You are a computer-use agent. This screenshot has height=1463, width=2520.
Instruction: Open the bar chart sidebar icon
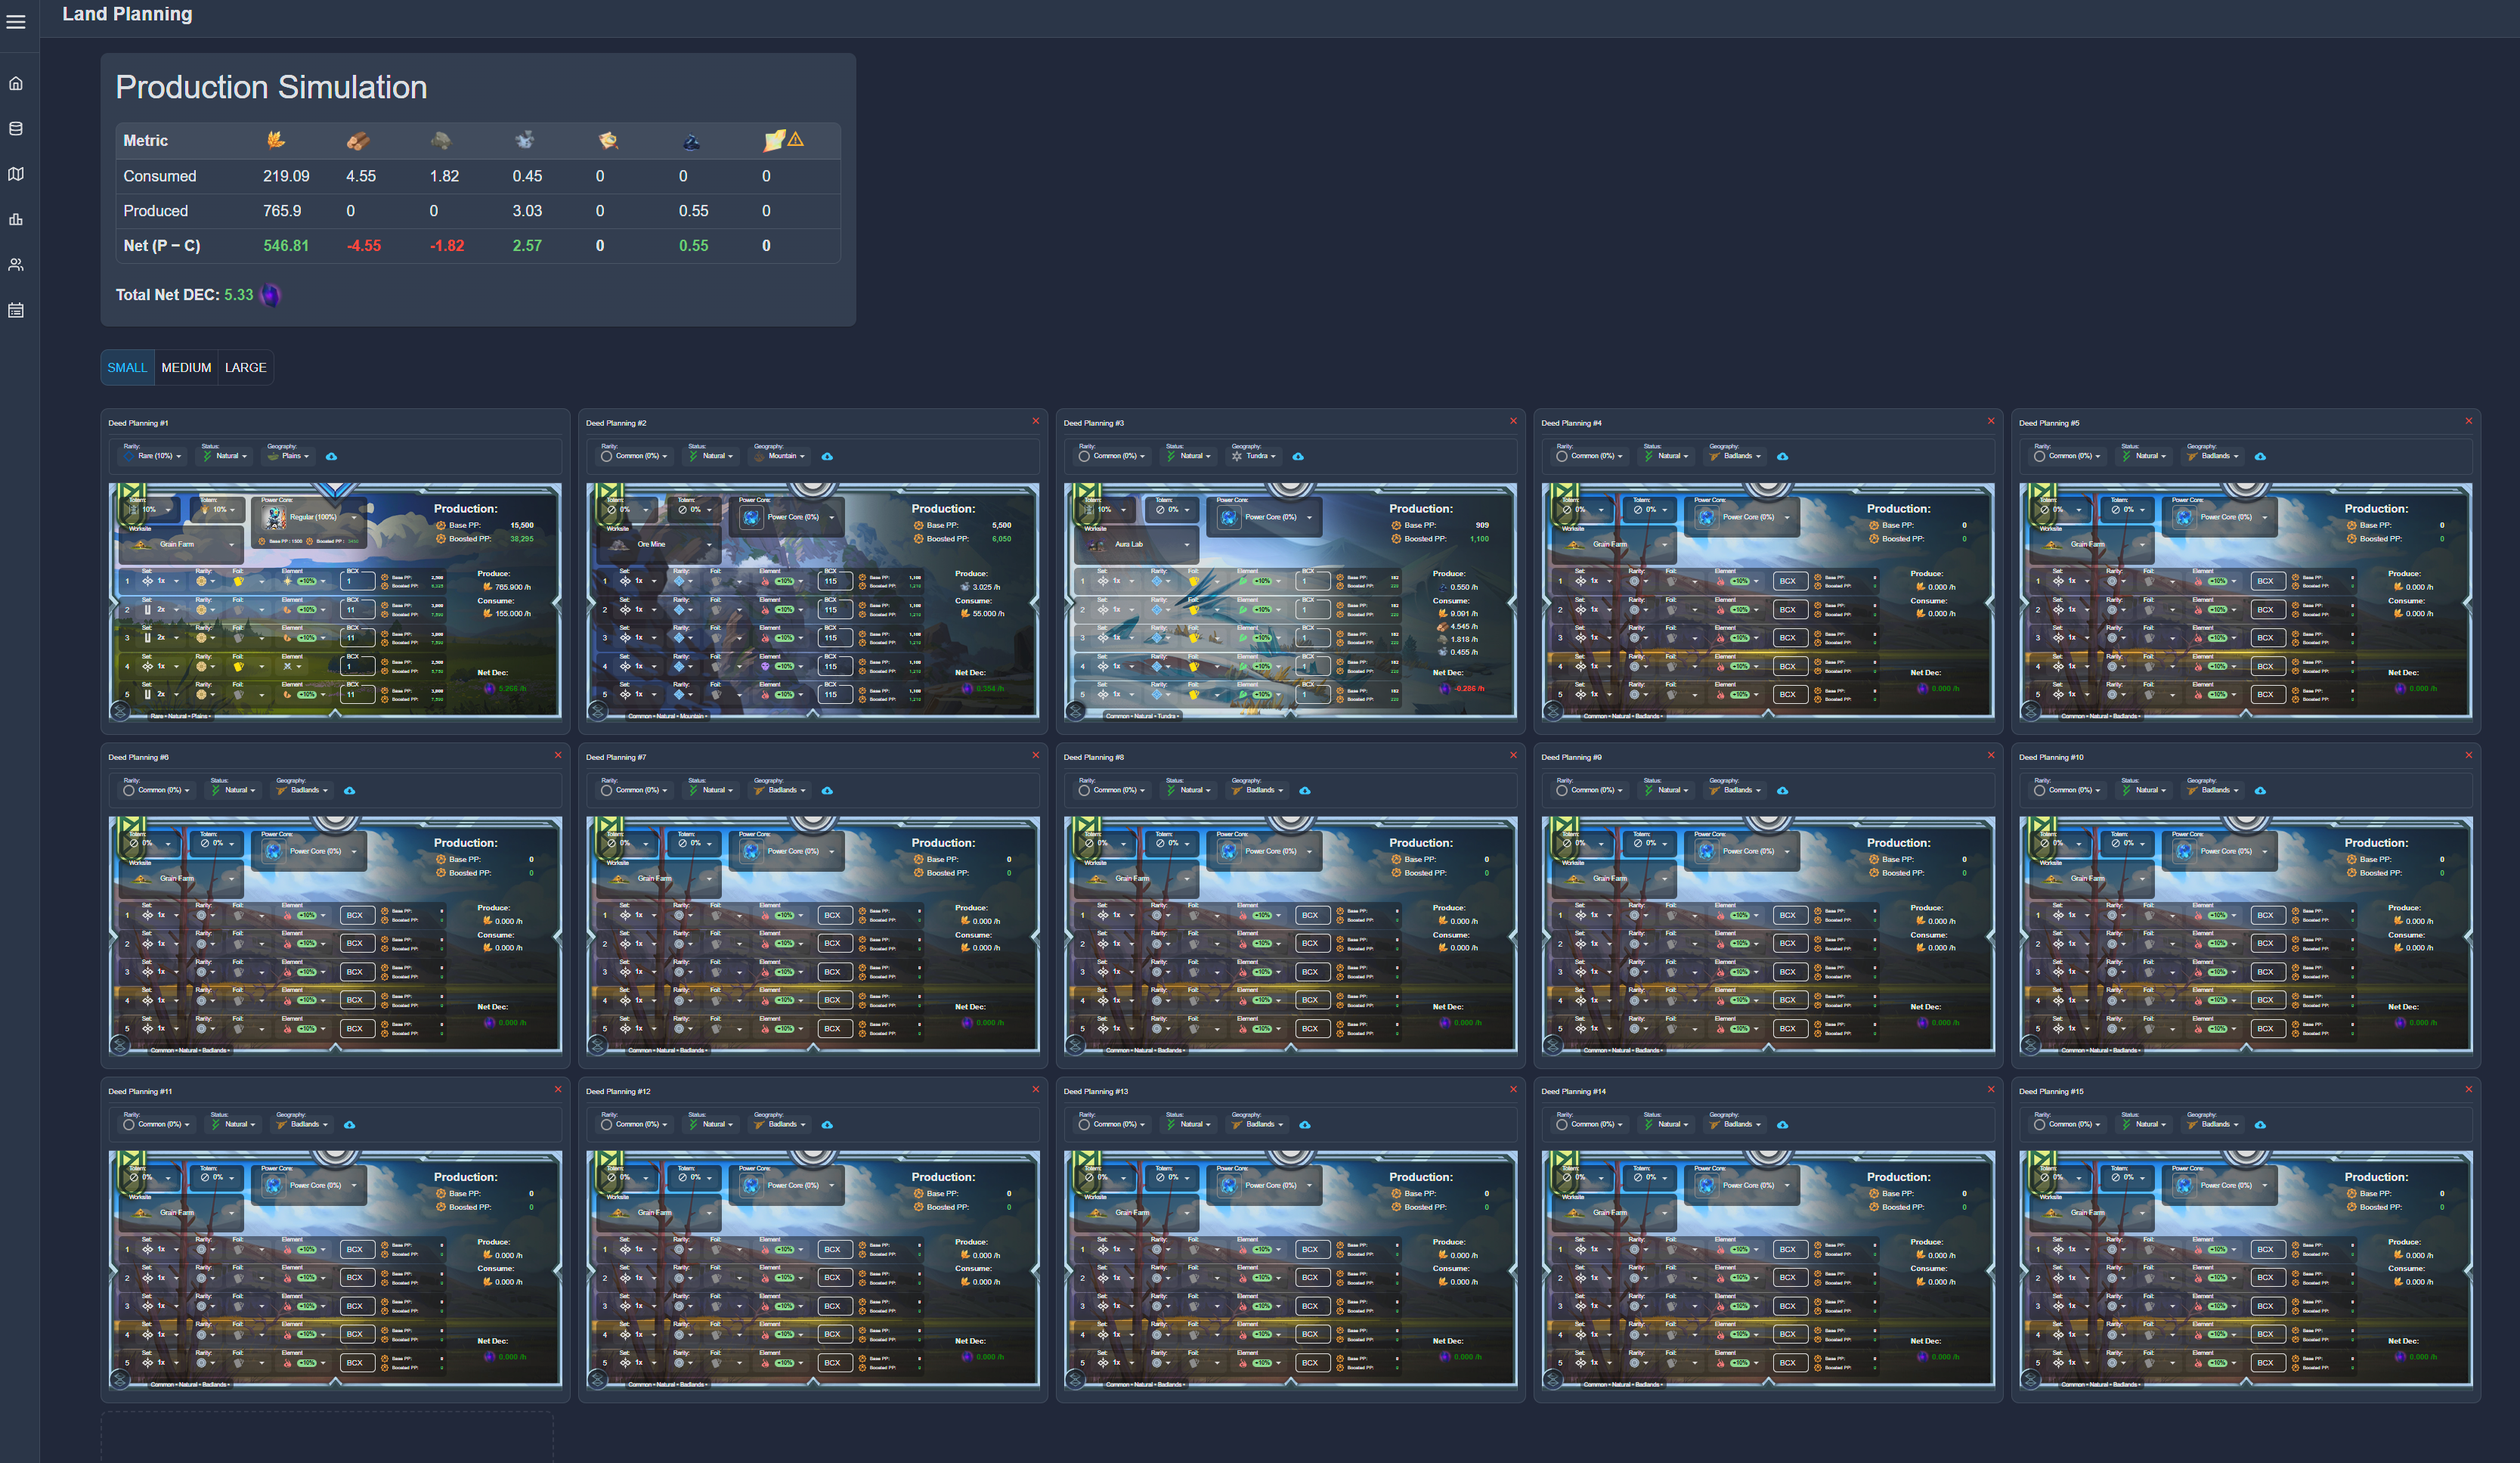[x=16, y=219]
